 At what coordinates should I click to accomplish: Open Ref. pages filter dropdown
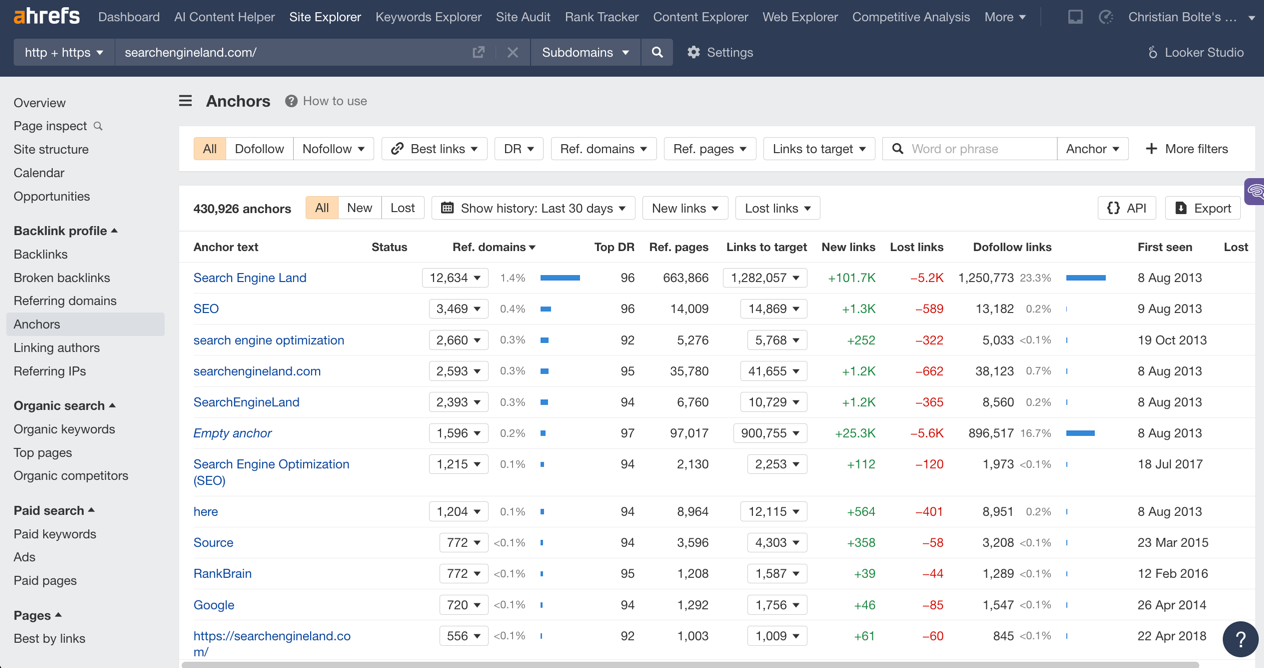pyautogui.click(x=709, y=149)
